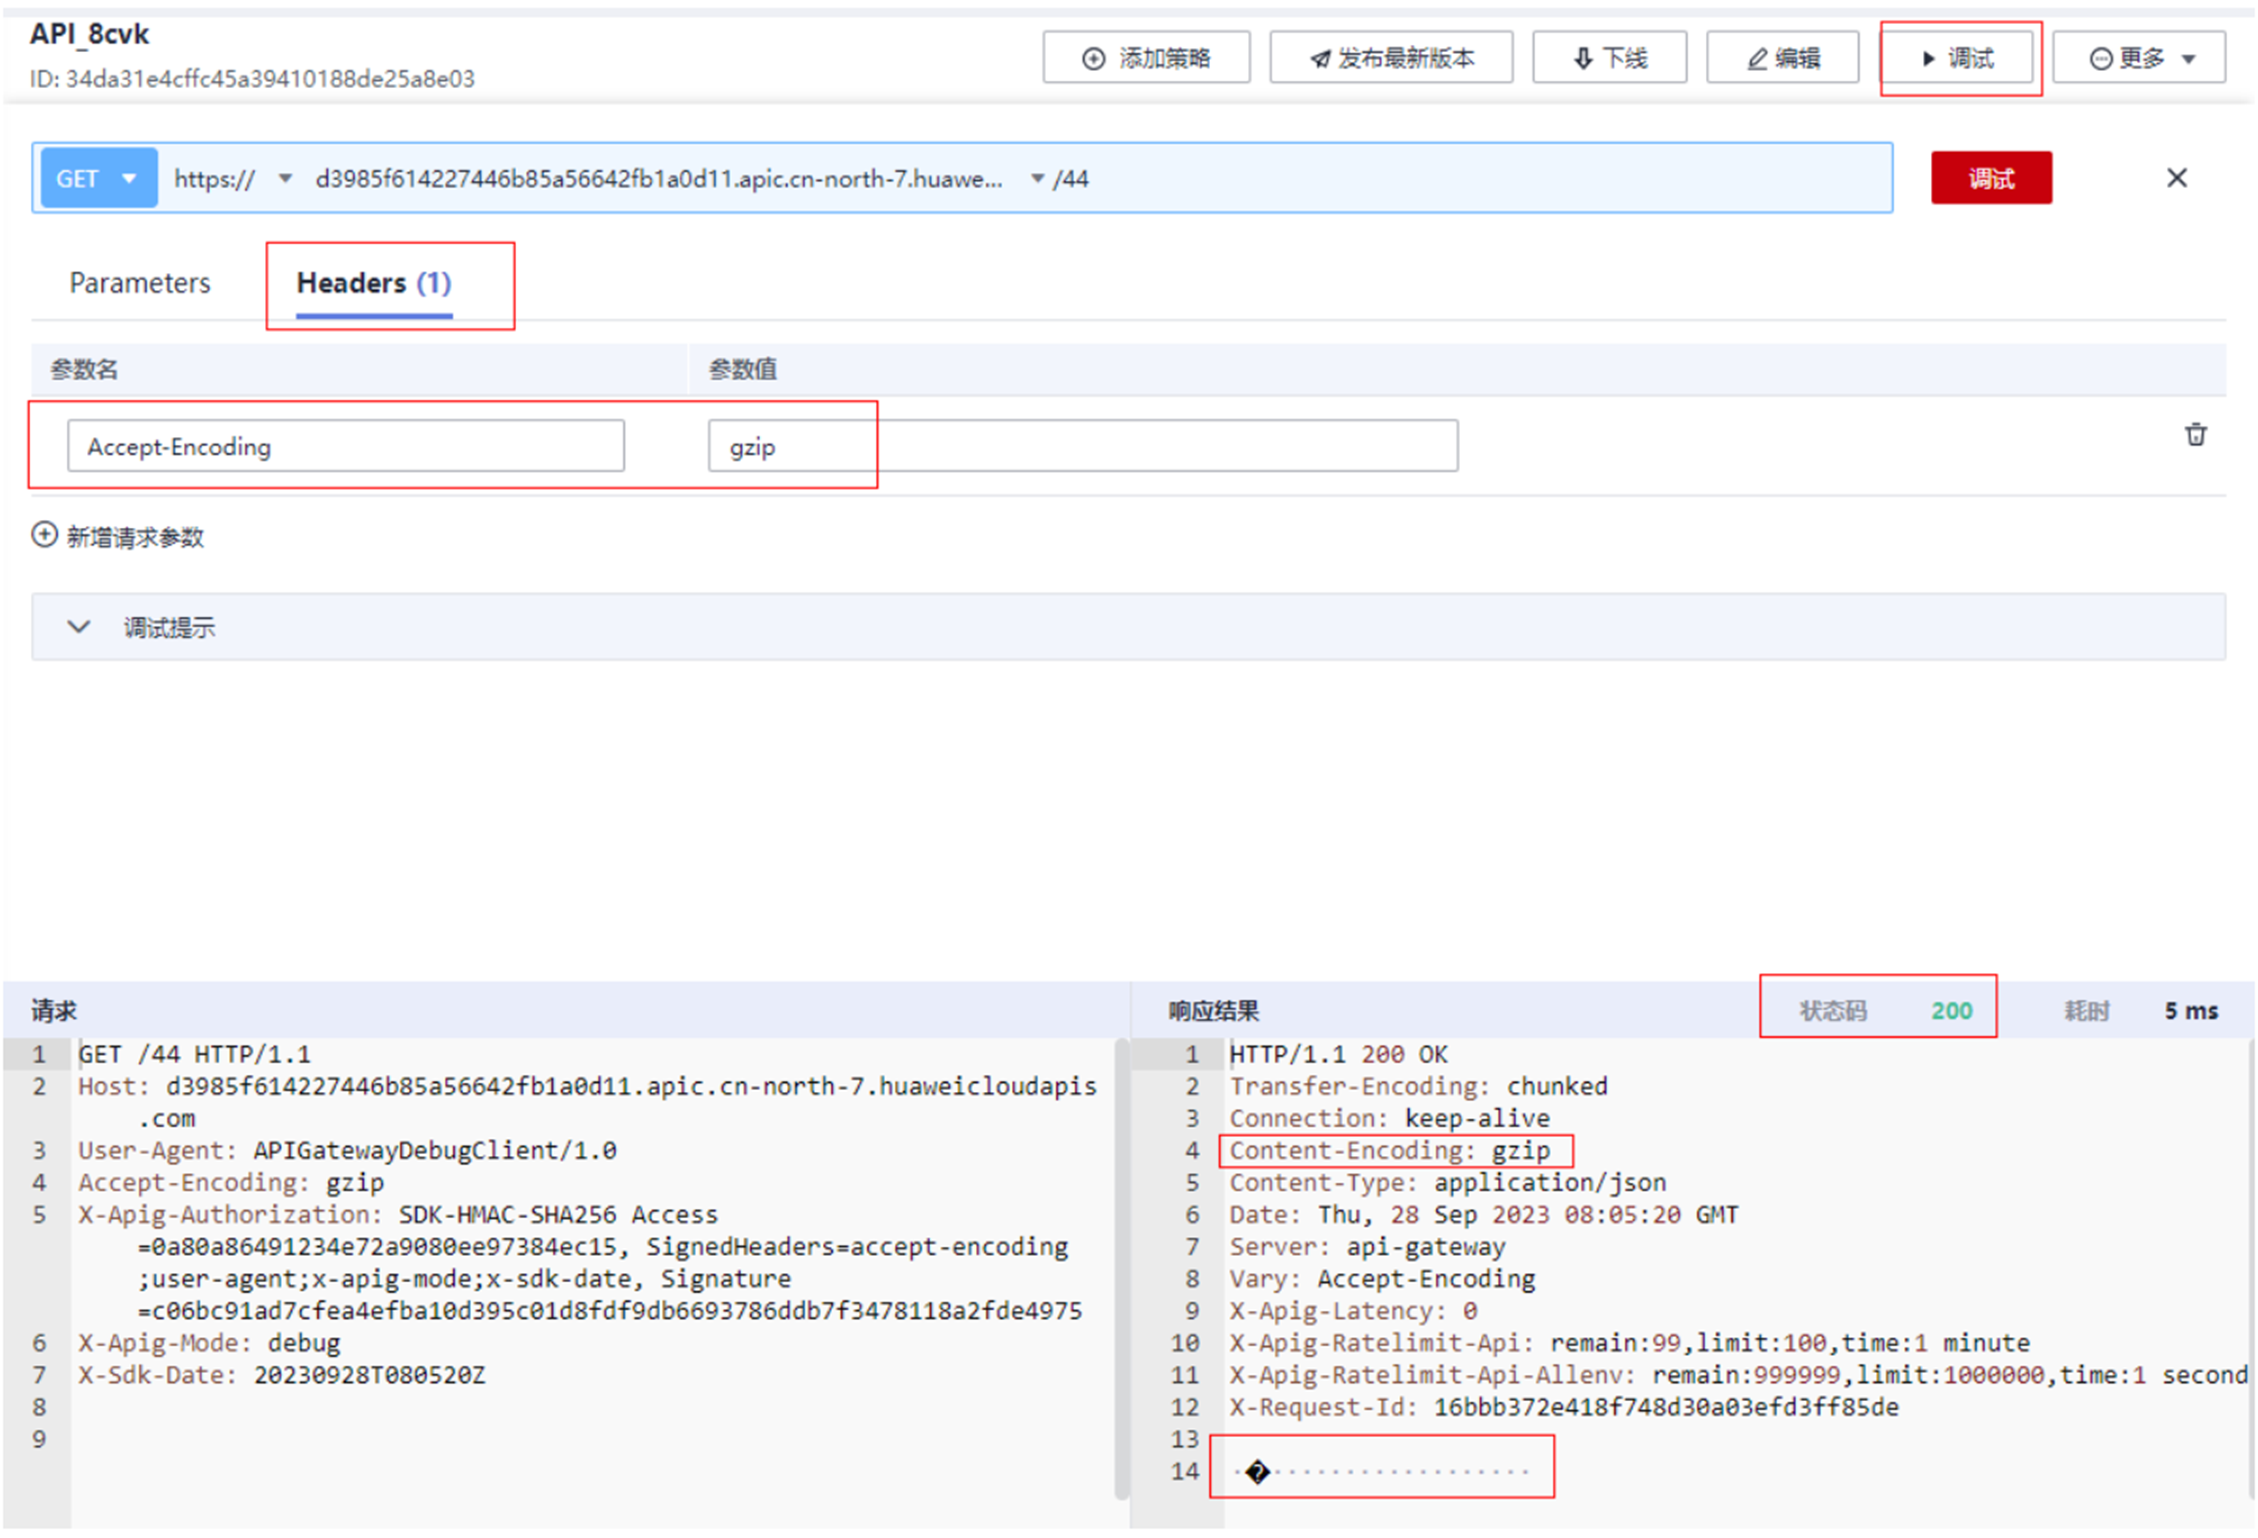The image size is (2258, 1538).
Task: Click the Server: api-gateway line
Action: [1367, 1247]
